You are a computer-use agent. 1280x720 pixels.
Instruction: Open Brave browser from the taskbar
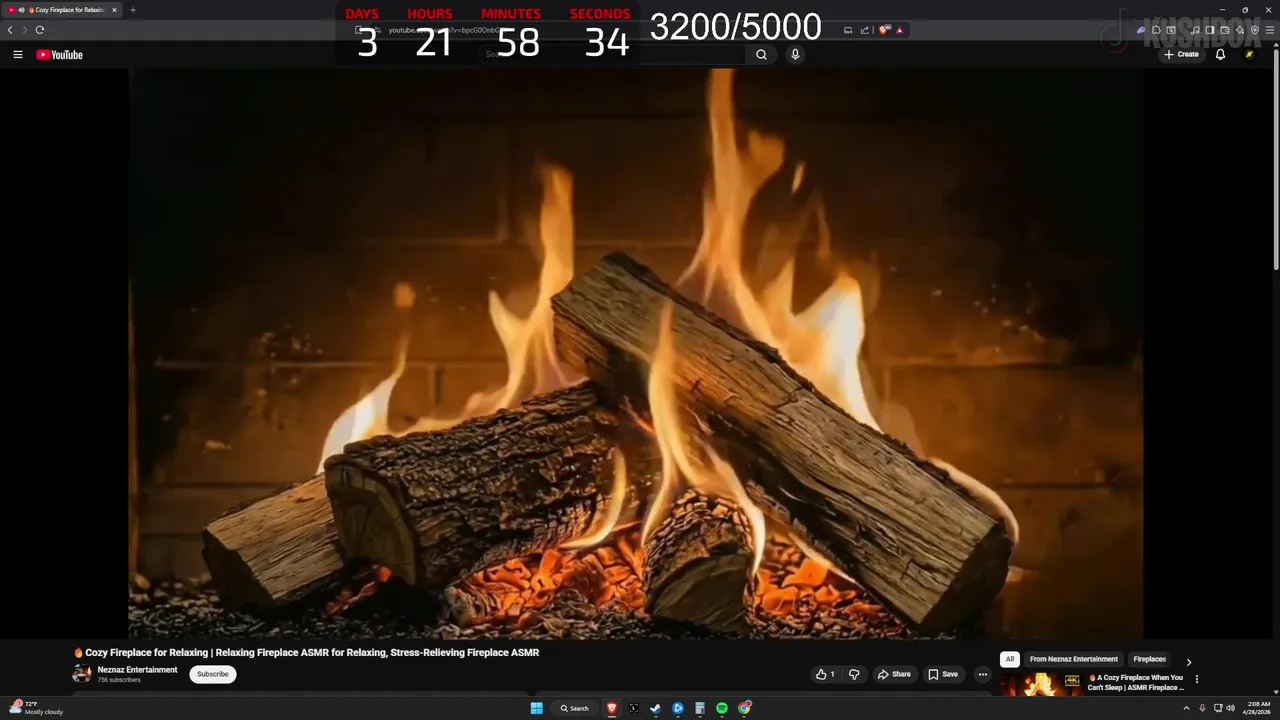(x=612, y=708)
